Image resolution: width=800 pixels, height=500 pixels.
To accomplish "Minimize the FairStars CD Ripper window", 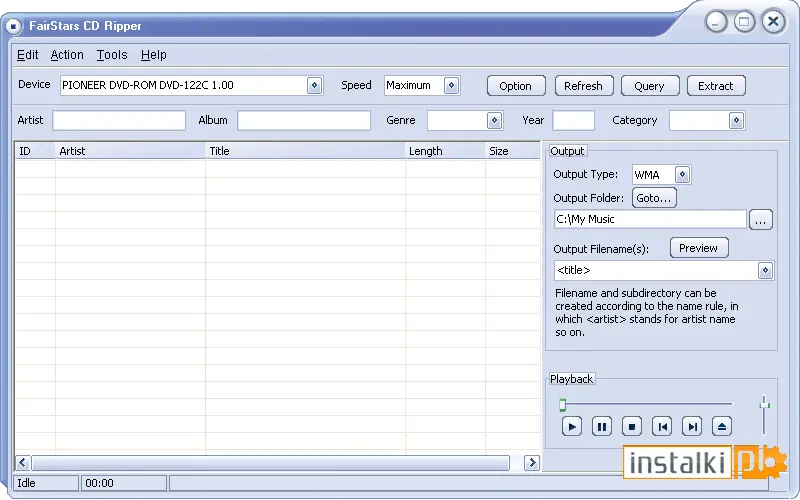I will 716,22.
